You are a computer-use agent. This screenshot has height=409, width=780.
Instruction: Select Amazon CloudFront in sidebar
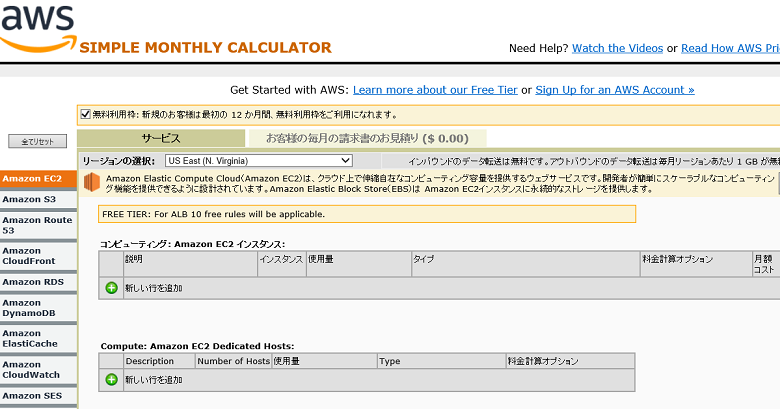(x=38, y=256)
